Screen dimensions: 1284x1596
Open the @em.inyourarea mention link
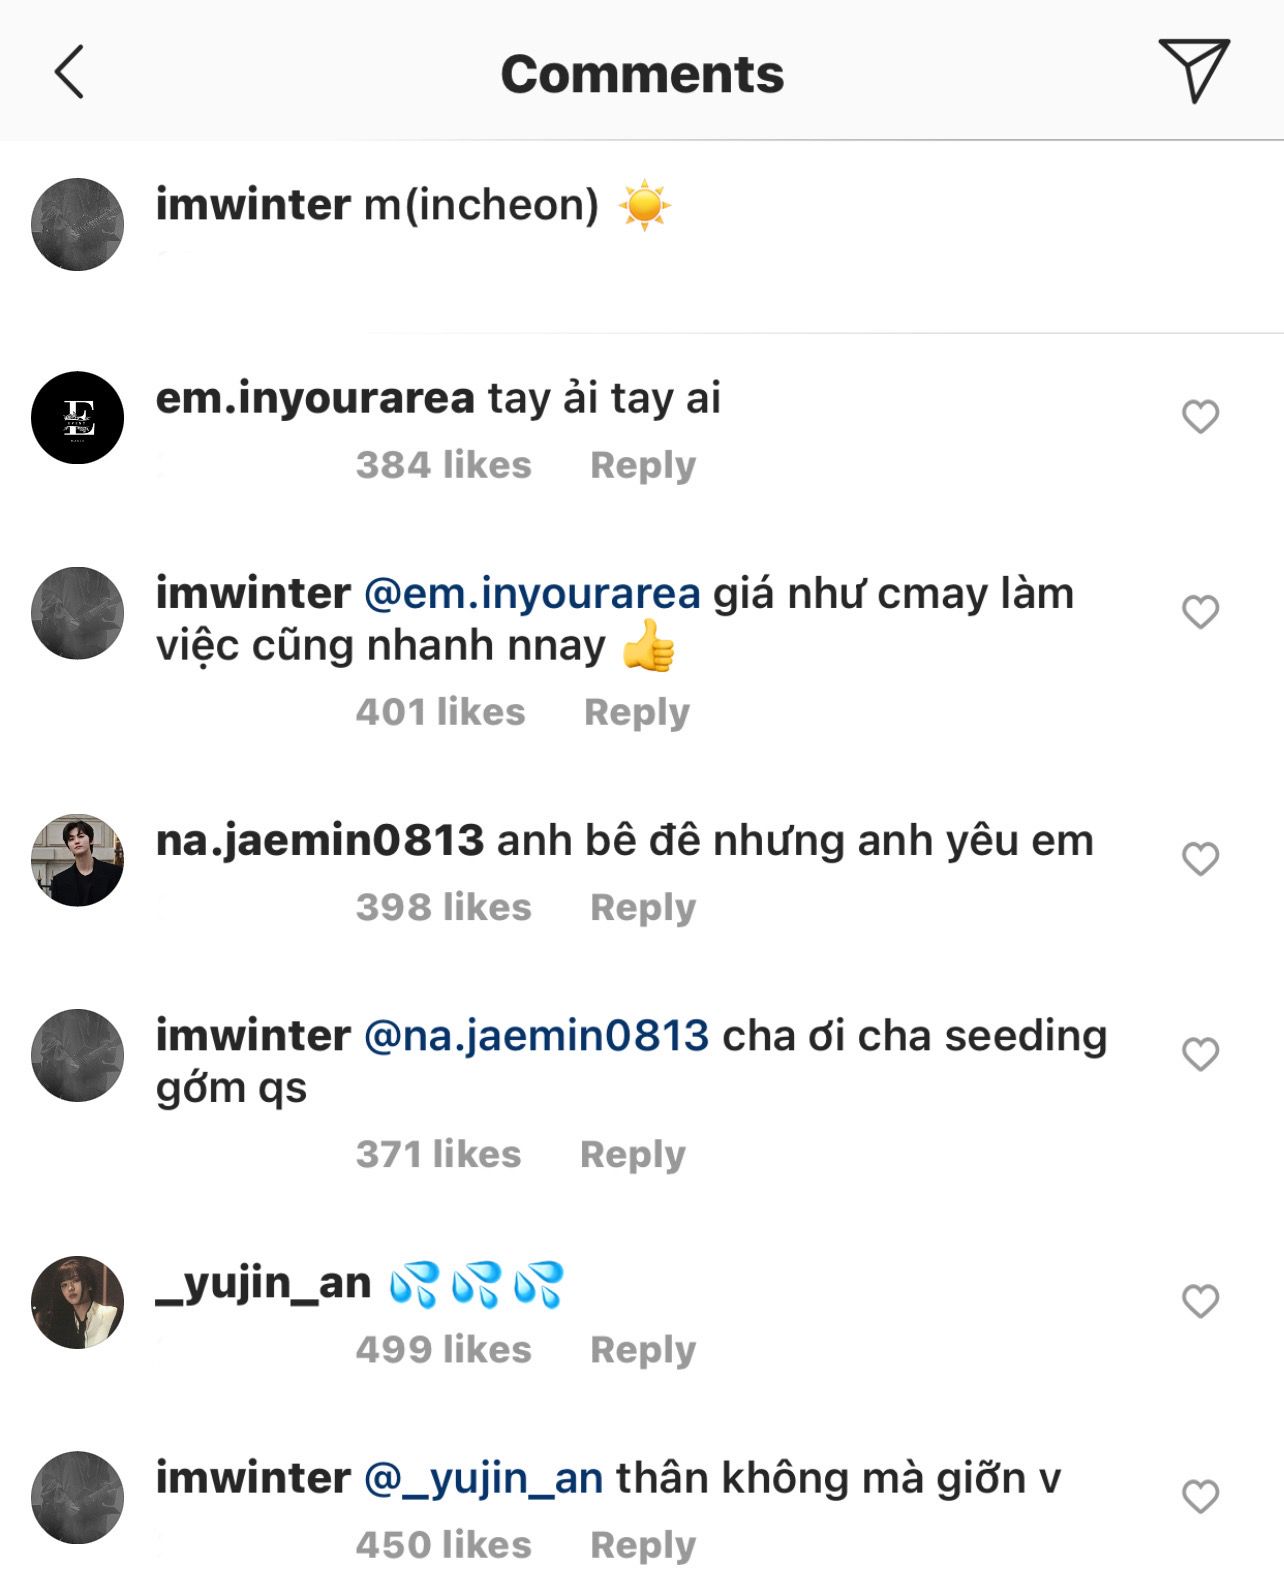point(532,594)
